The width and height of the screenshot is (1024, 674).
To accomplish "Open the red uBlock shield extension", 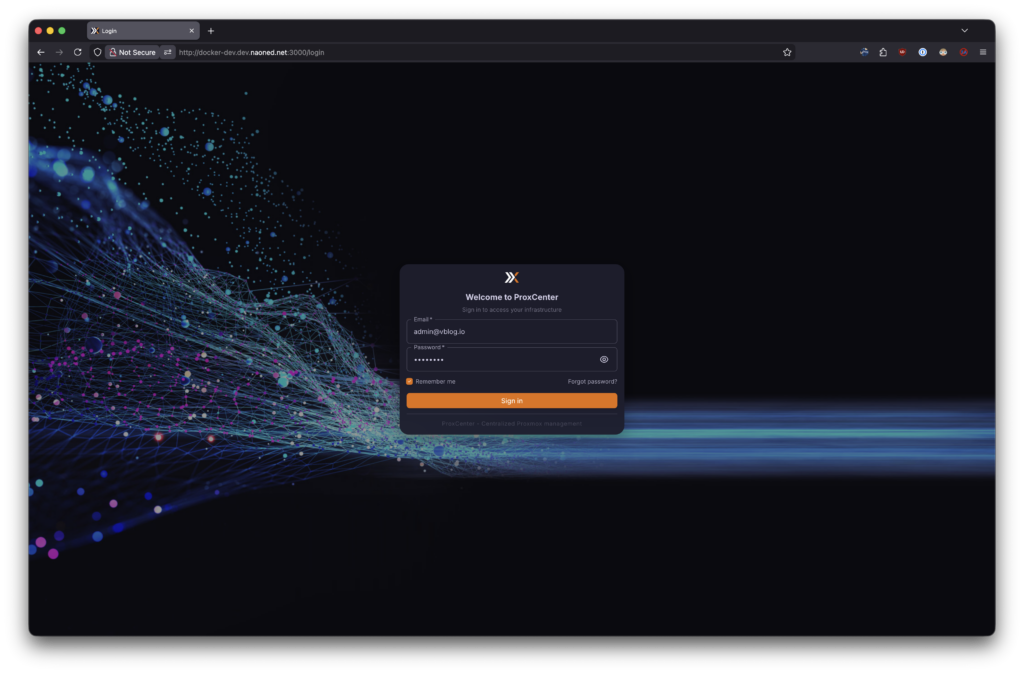I will [902, 52].
